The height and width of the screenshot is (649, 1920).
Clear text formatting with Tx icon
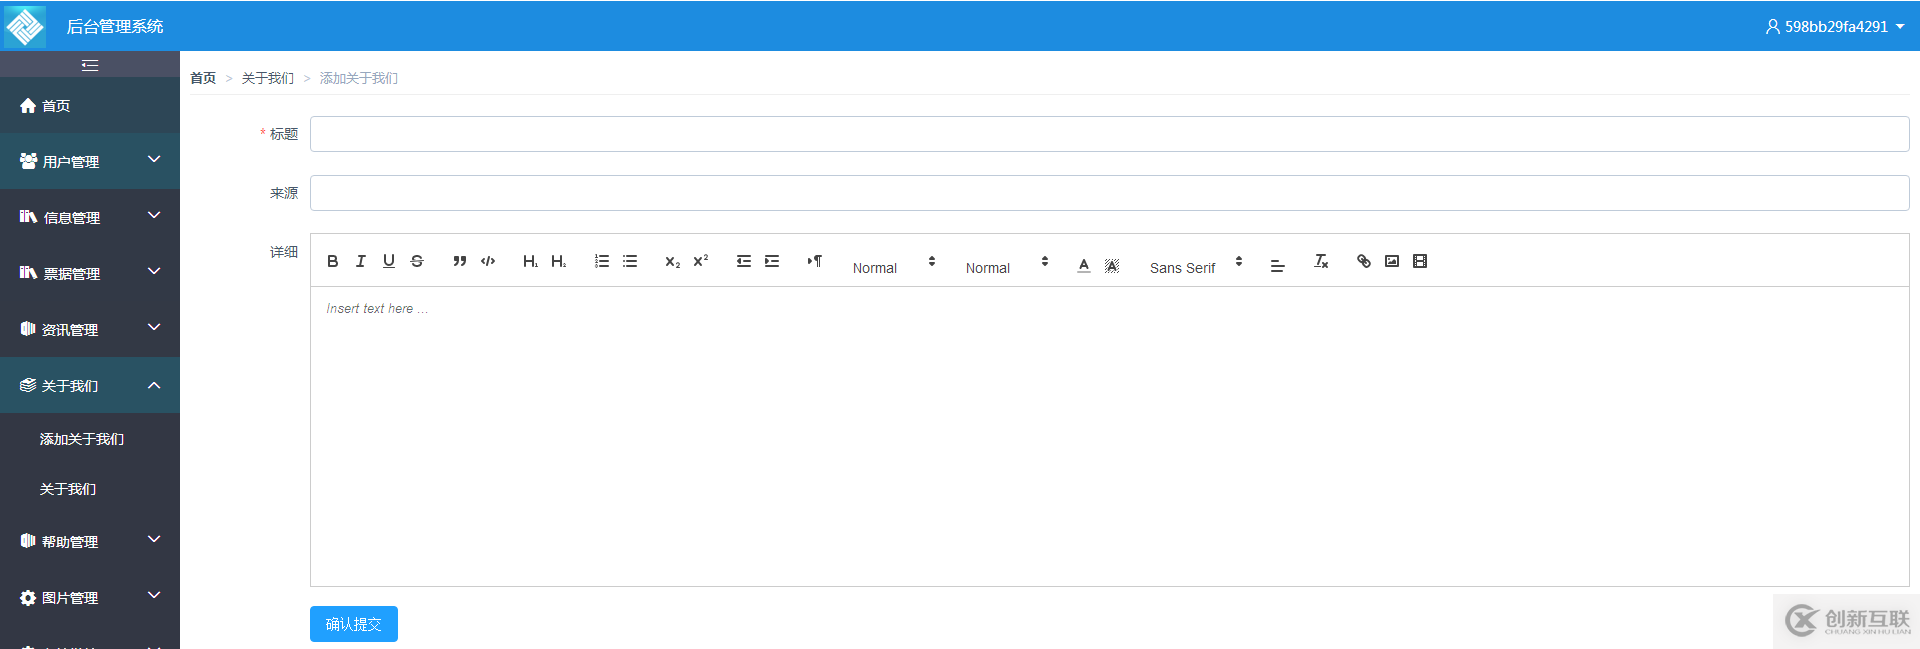[1321, 261]
